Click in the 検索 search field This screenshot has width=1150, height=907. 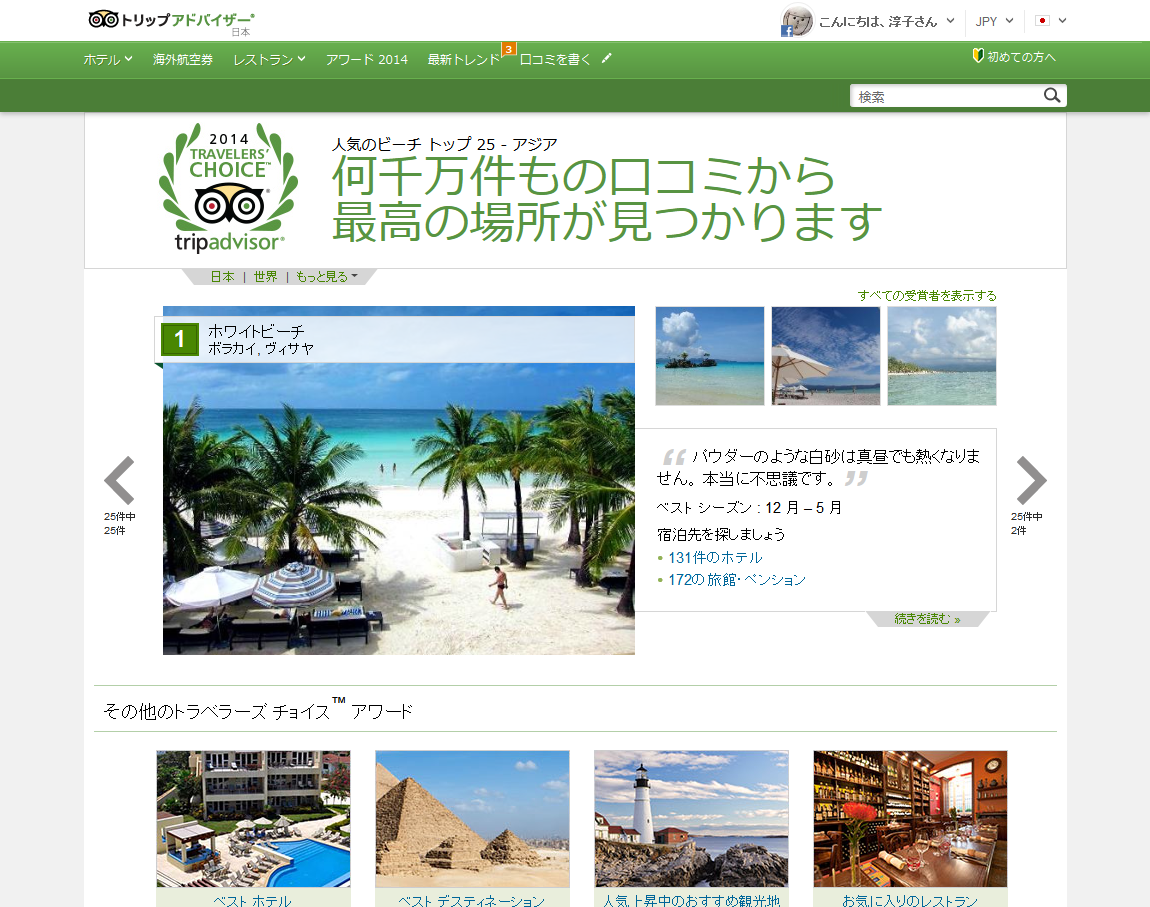(945, 96)
